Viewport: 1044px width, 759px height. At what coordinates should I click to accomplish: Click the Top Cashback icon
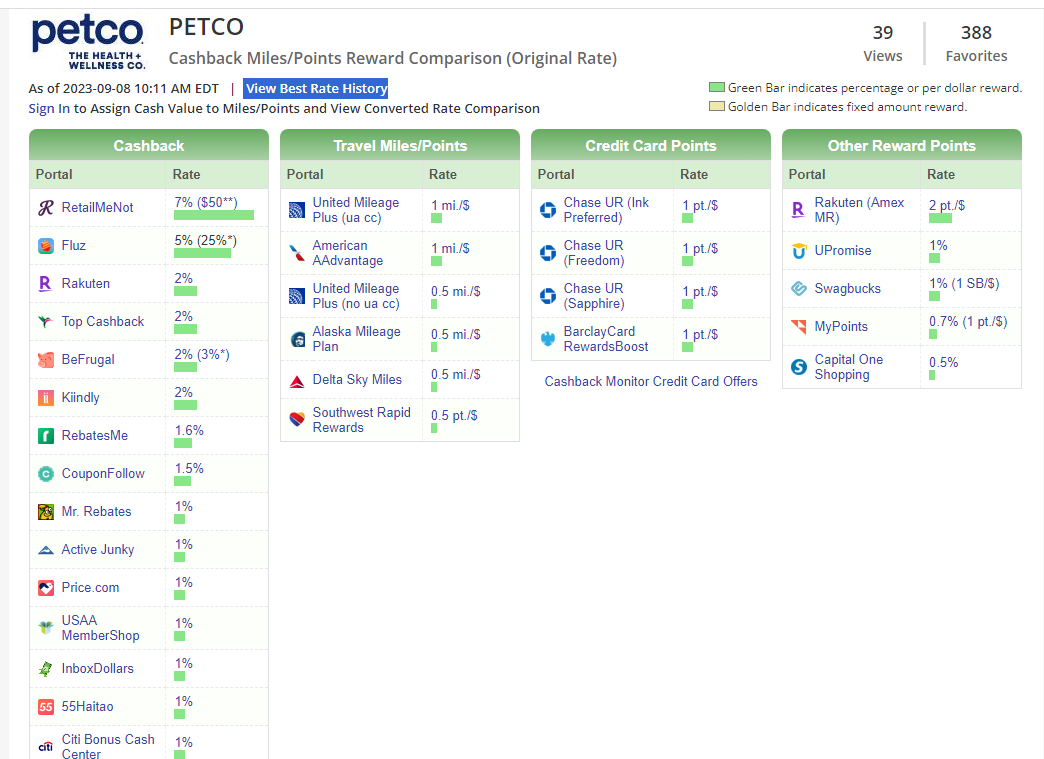[45, 322]
